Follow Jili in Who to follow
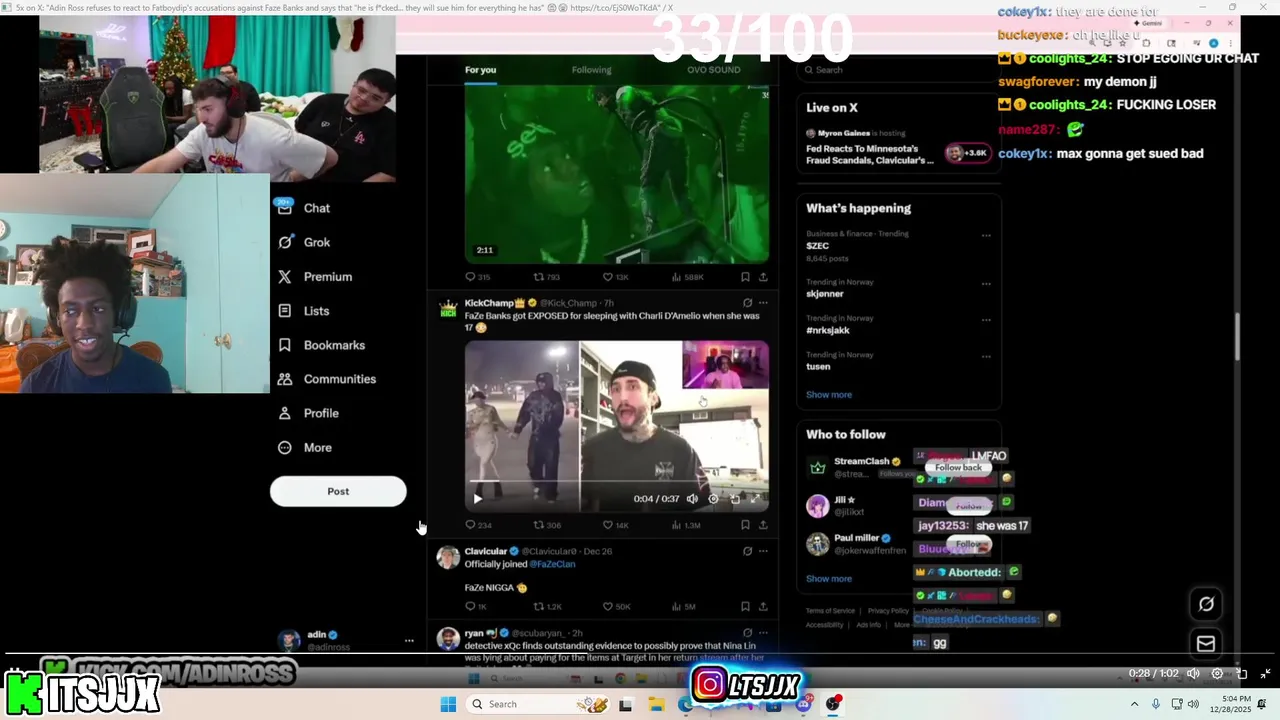 (968, 506)
